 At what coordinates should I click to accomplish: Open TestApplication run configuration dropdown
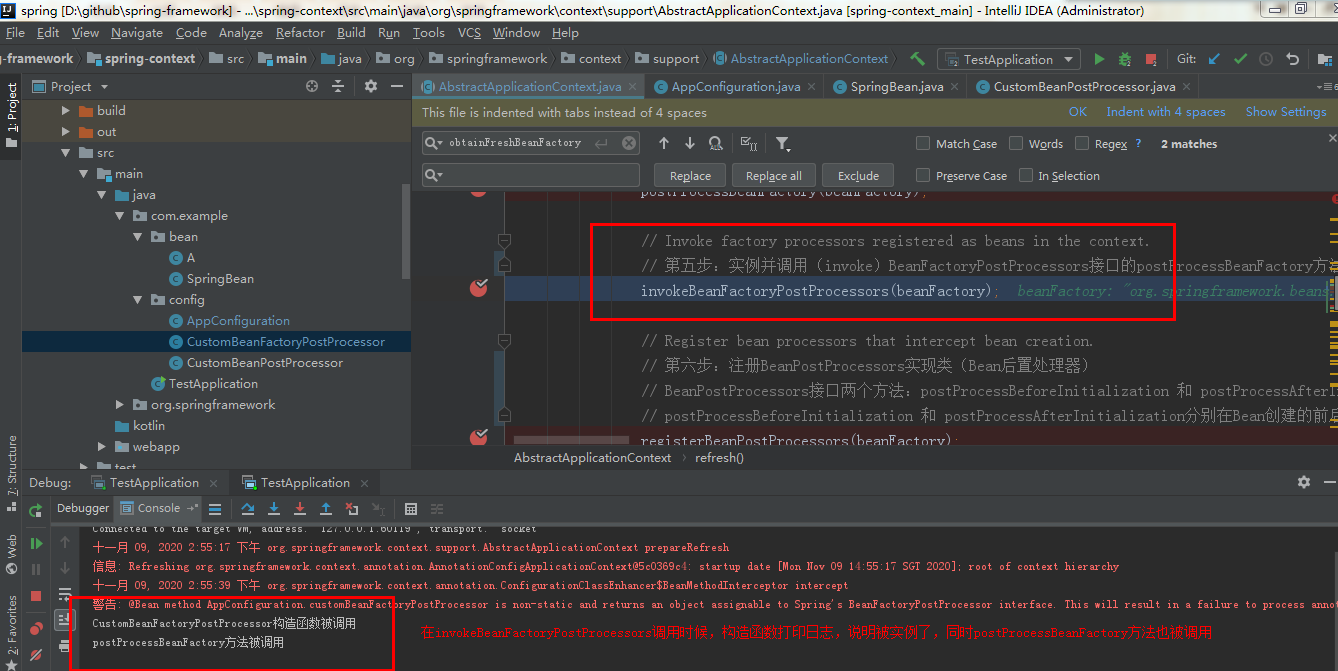point(1008,59)
